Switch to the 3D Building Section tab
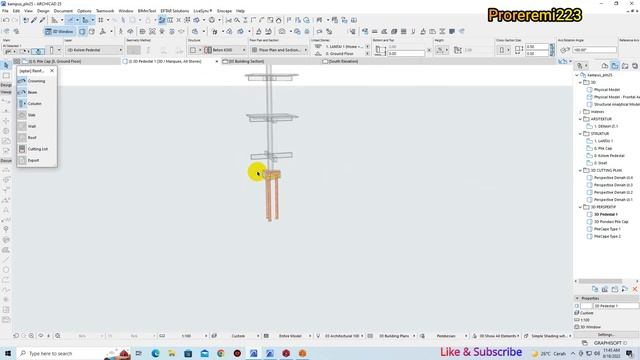 coord(246,61)
